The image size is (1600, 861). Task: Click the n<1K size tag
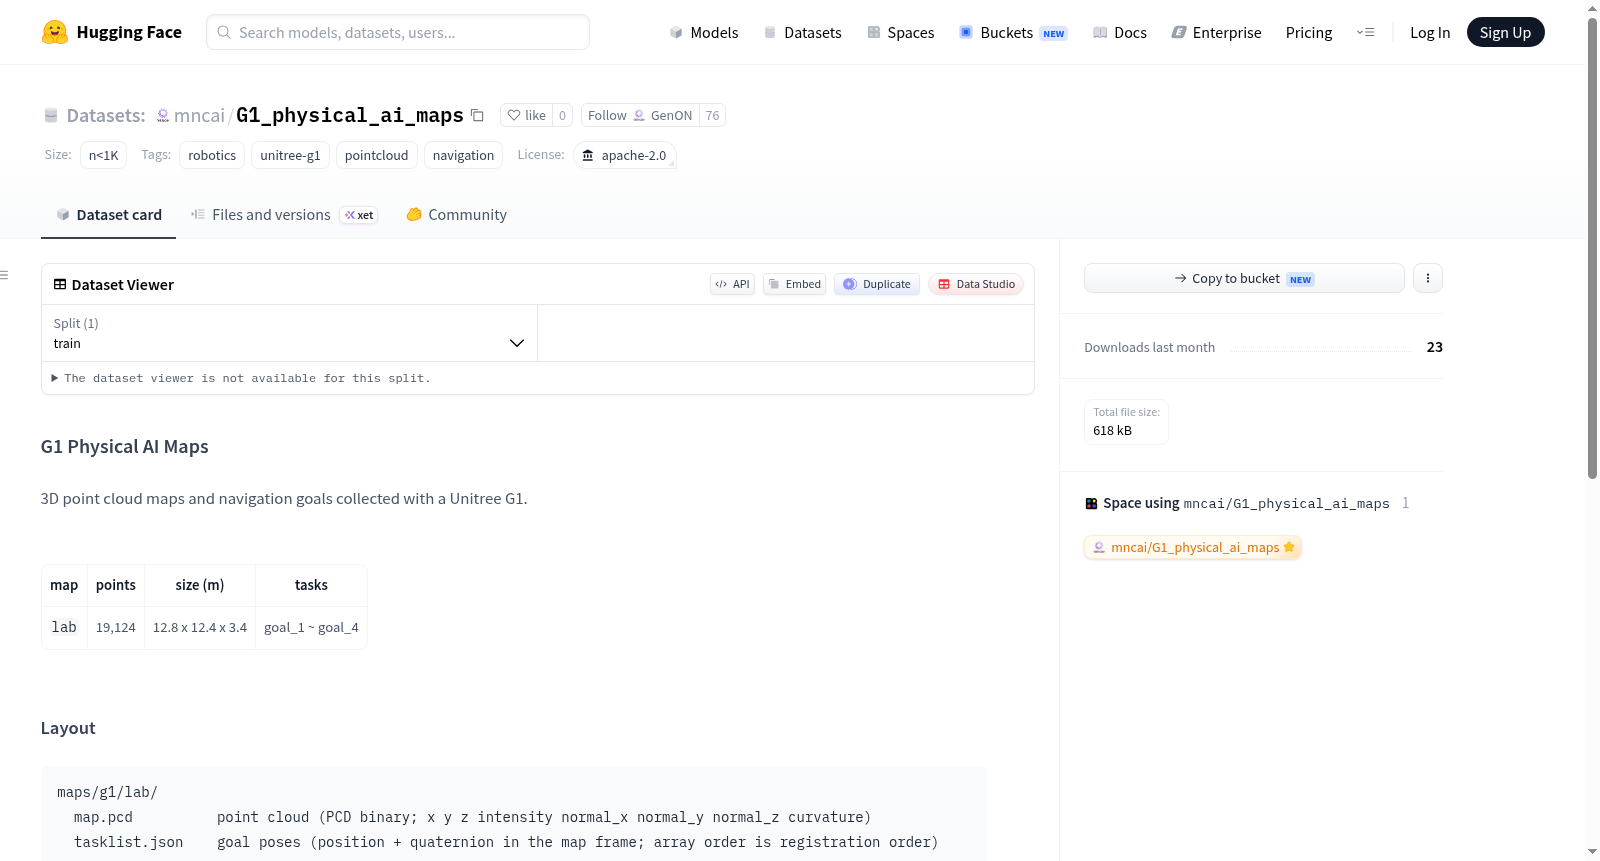[x=103, y=155]
